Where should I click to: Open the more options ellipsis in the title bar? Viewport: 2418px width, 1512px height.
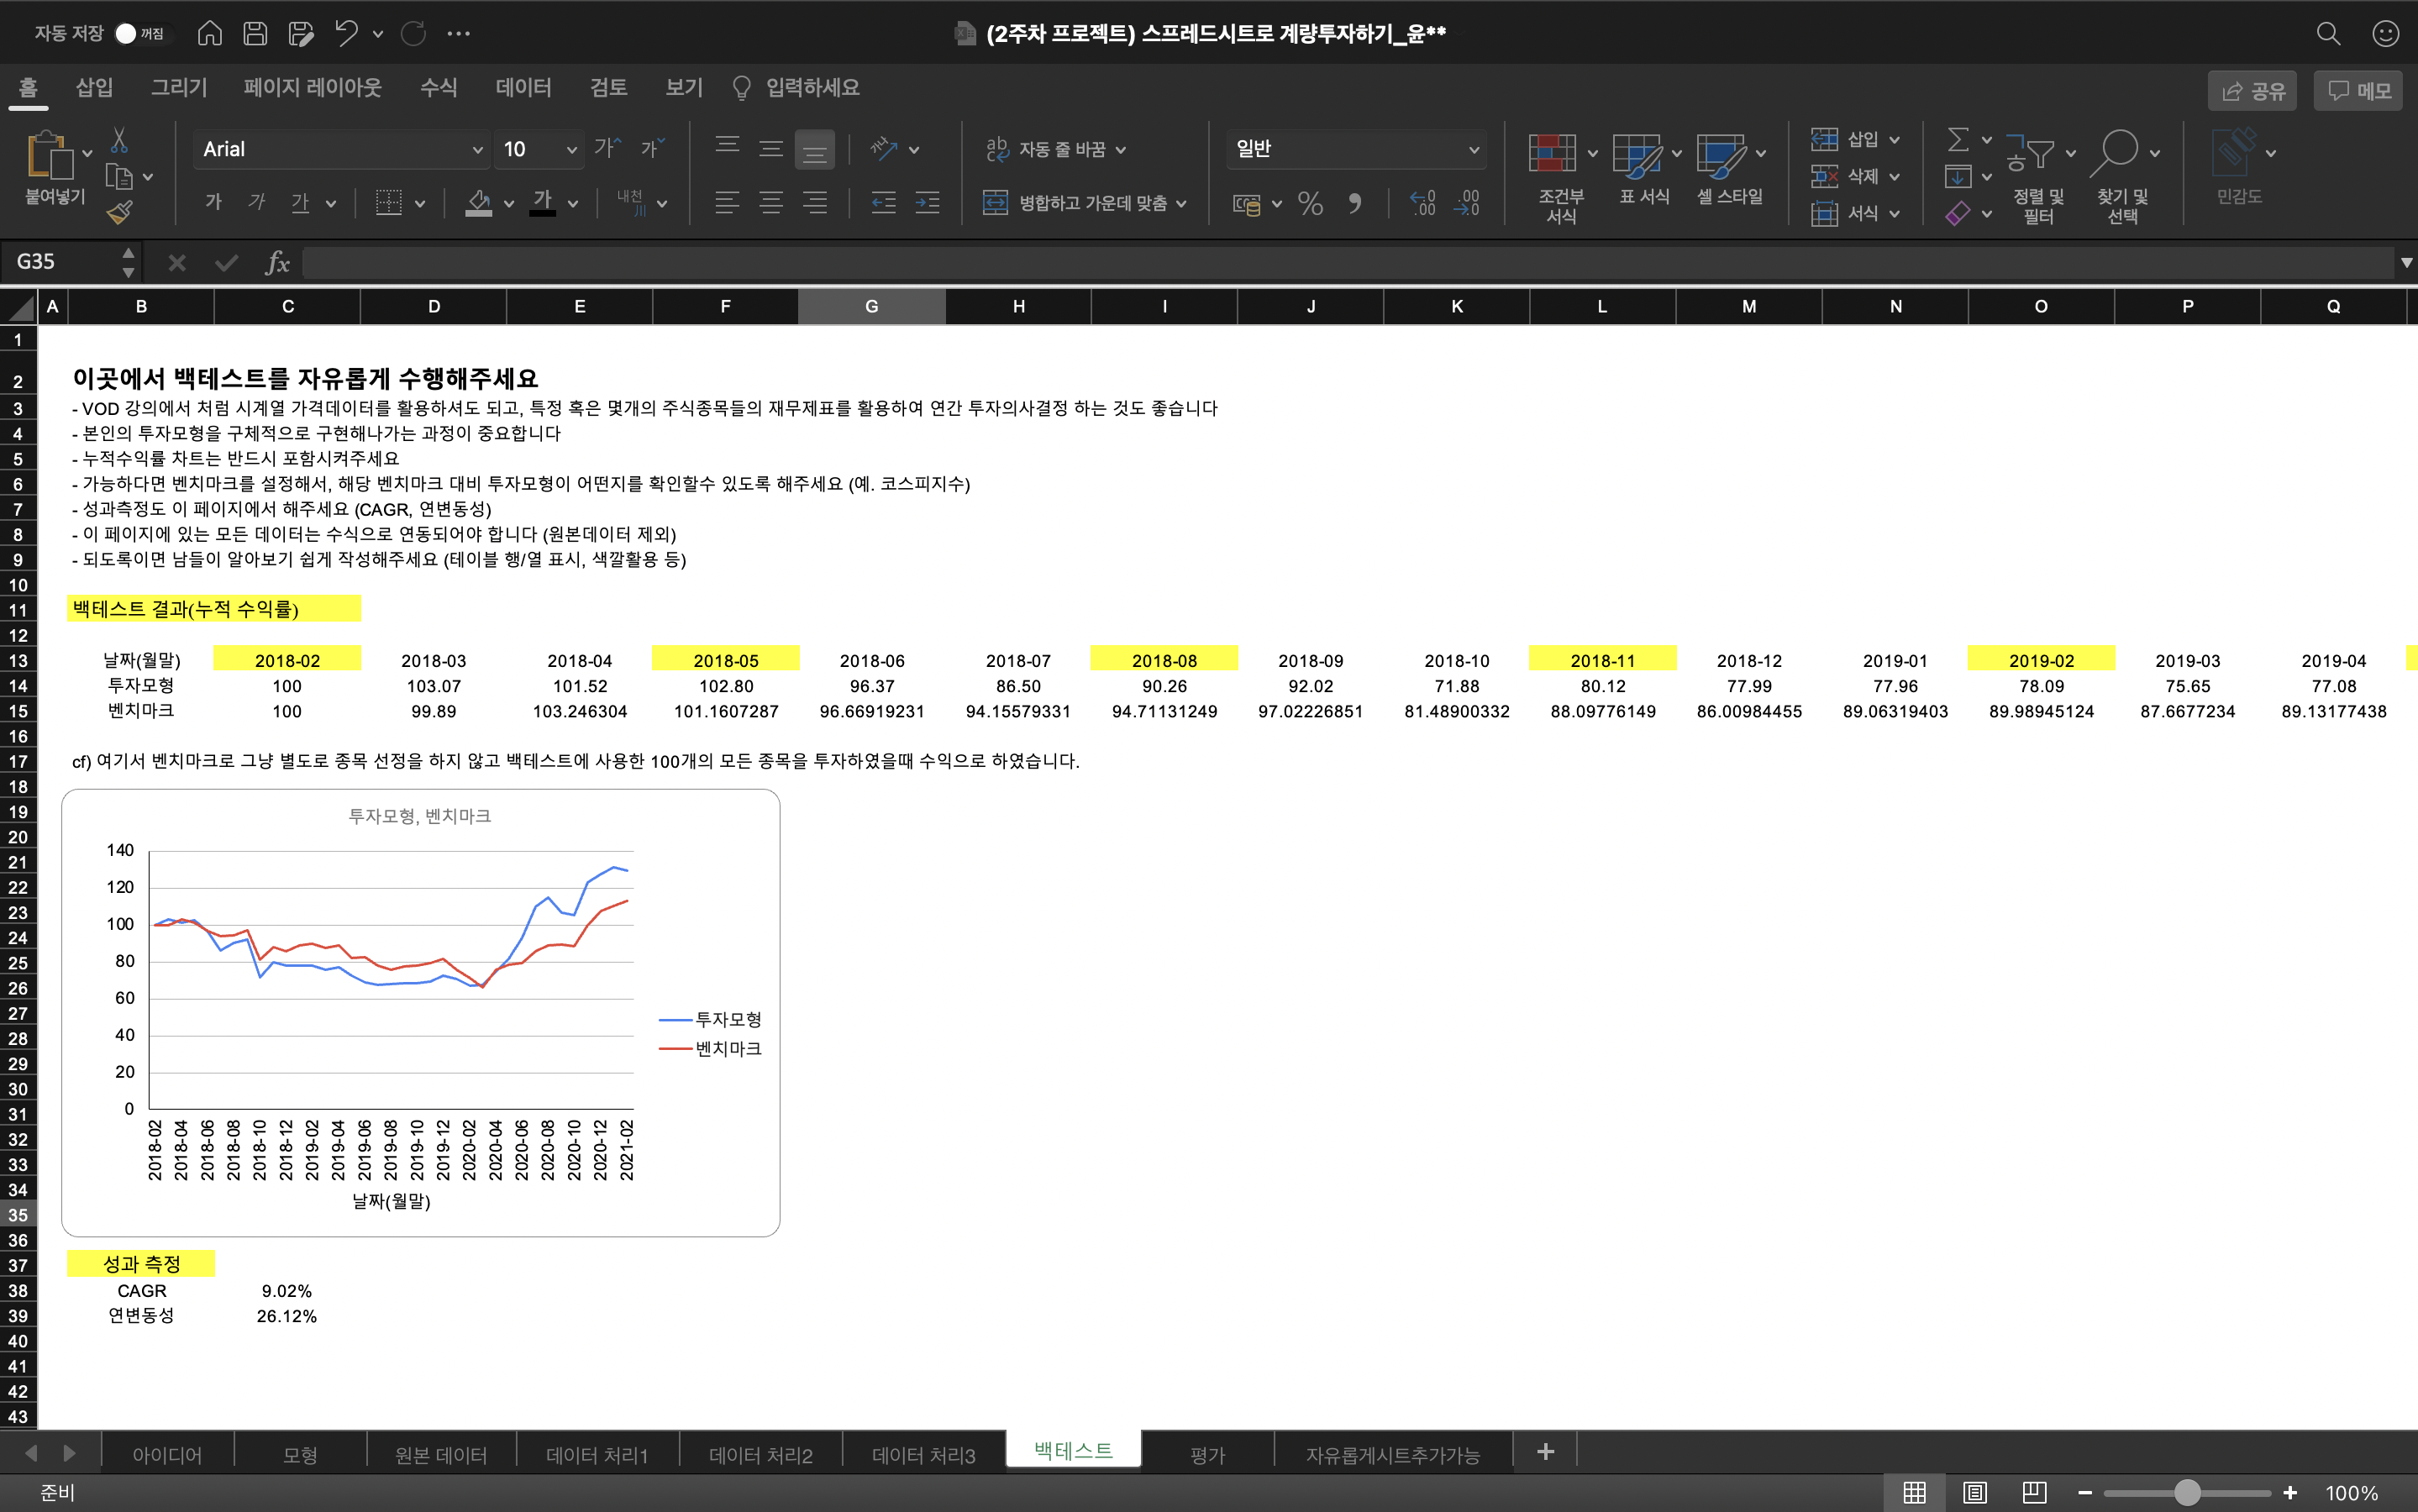pyautogui.click(x=459, y=33)
